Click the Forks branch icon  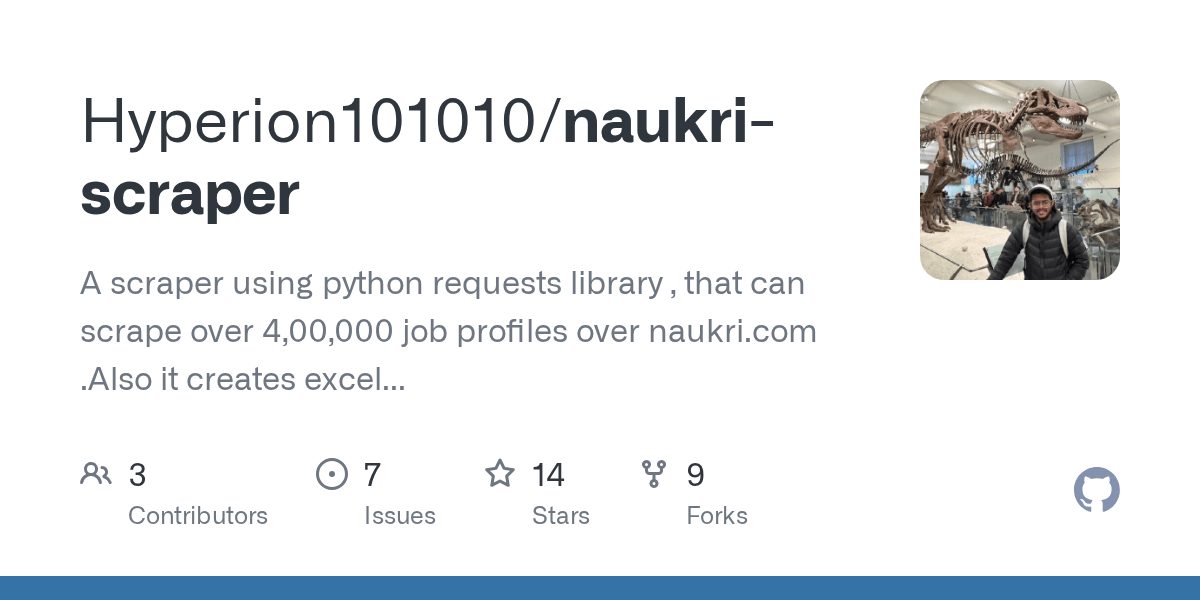coord(654,474)
